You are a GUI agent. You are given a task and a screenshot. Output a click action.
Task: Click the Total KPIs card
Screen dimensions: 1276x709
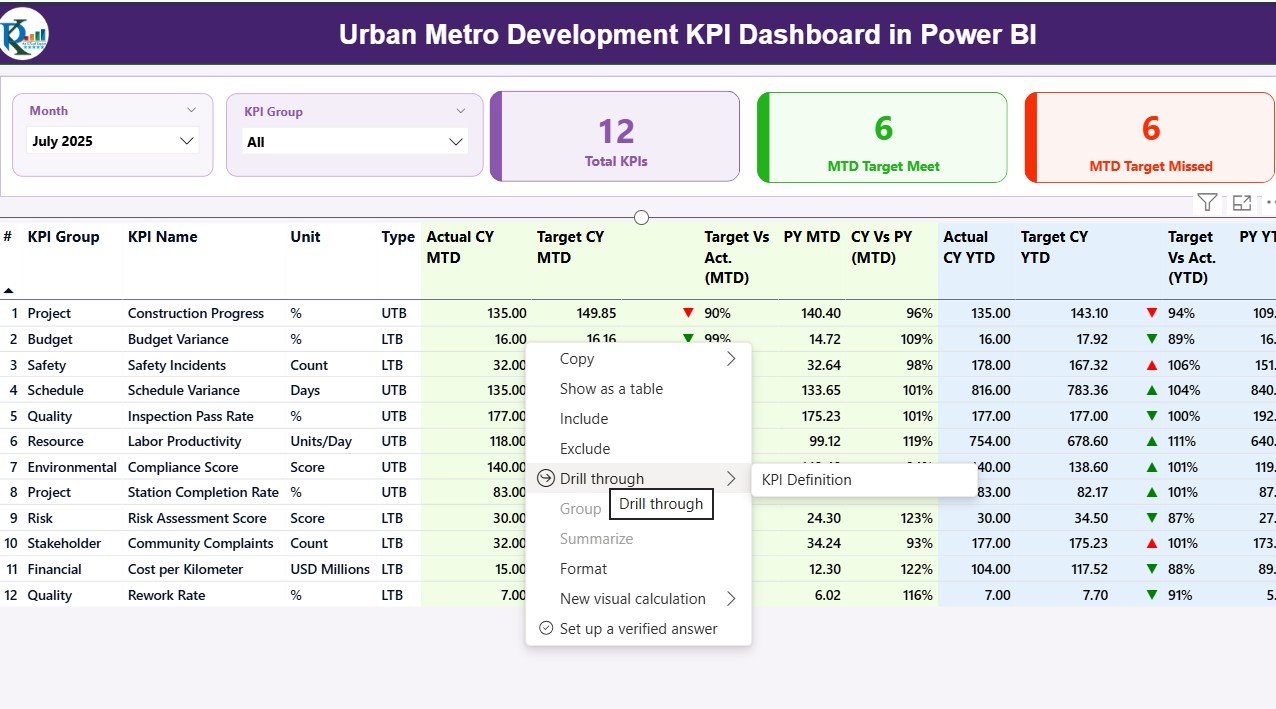pyautogui.click(x=615, y=138)
